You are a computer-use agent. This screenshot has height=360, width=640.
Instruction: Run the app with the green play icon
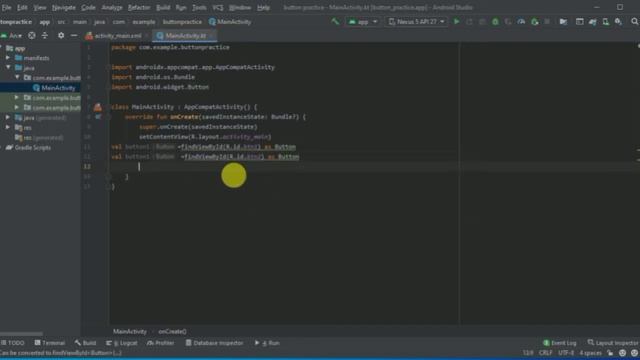456,22
